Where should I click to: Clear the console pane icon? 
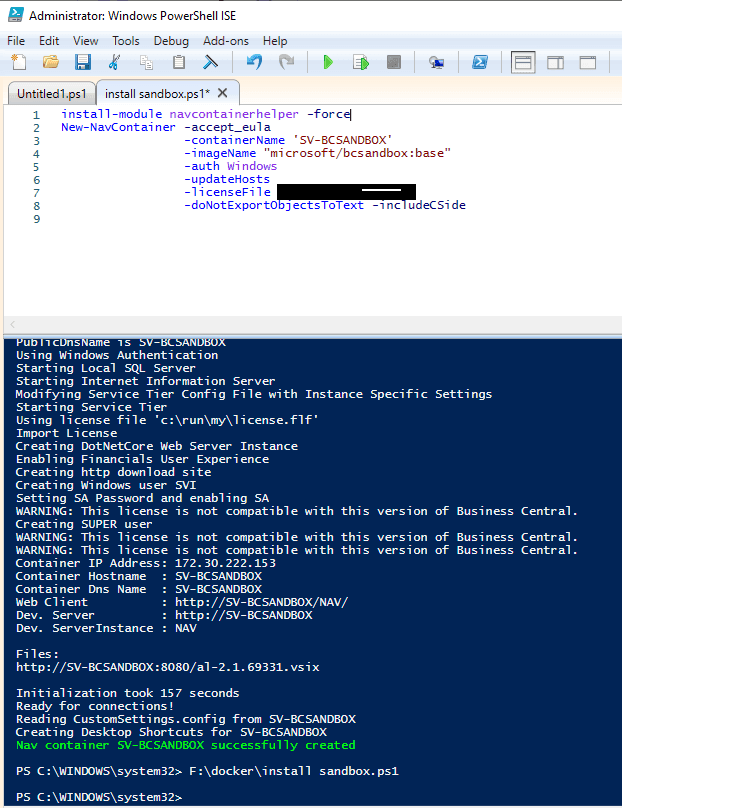click(x=210, y=62)
